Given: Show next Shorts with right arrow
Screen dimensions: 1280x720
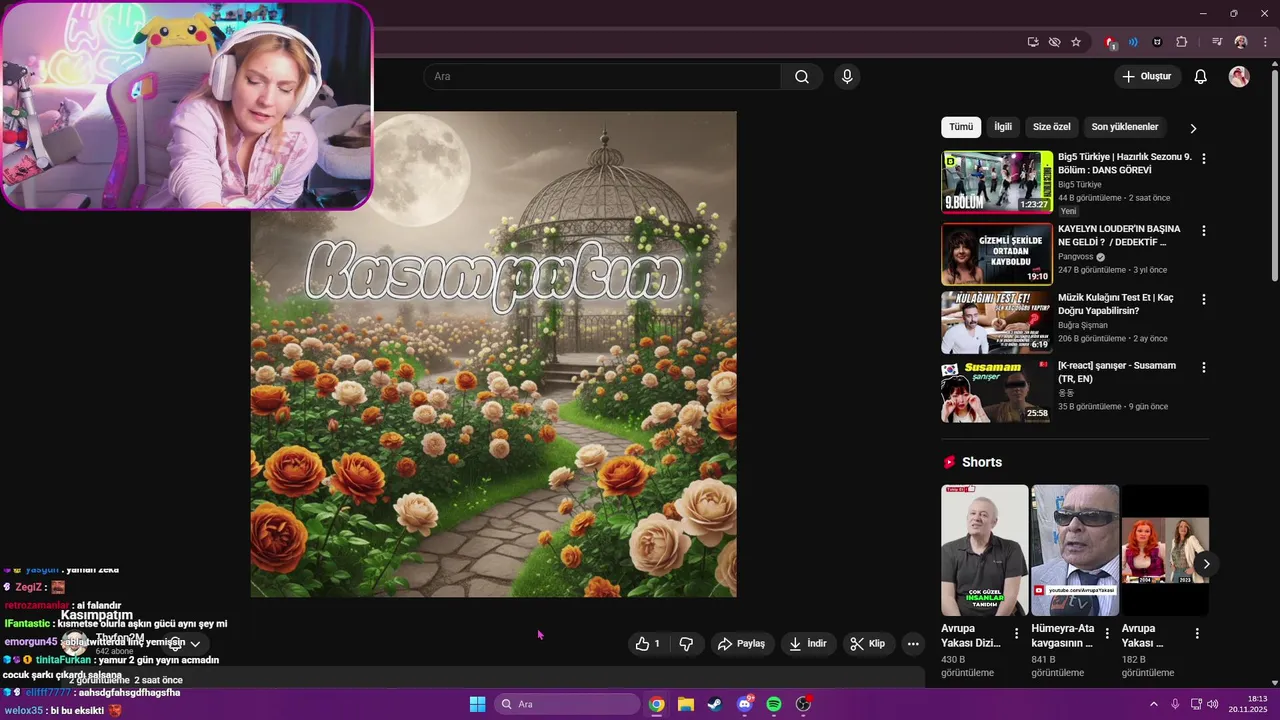Looking at the screenshot, I should (1206, 564).
